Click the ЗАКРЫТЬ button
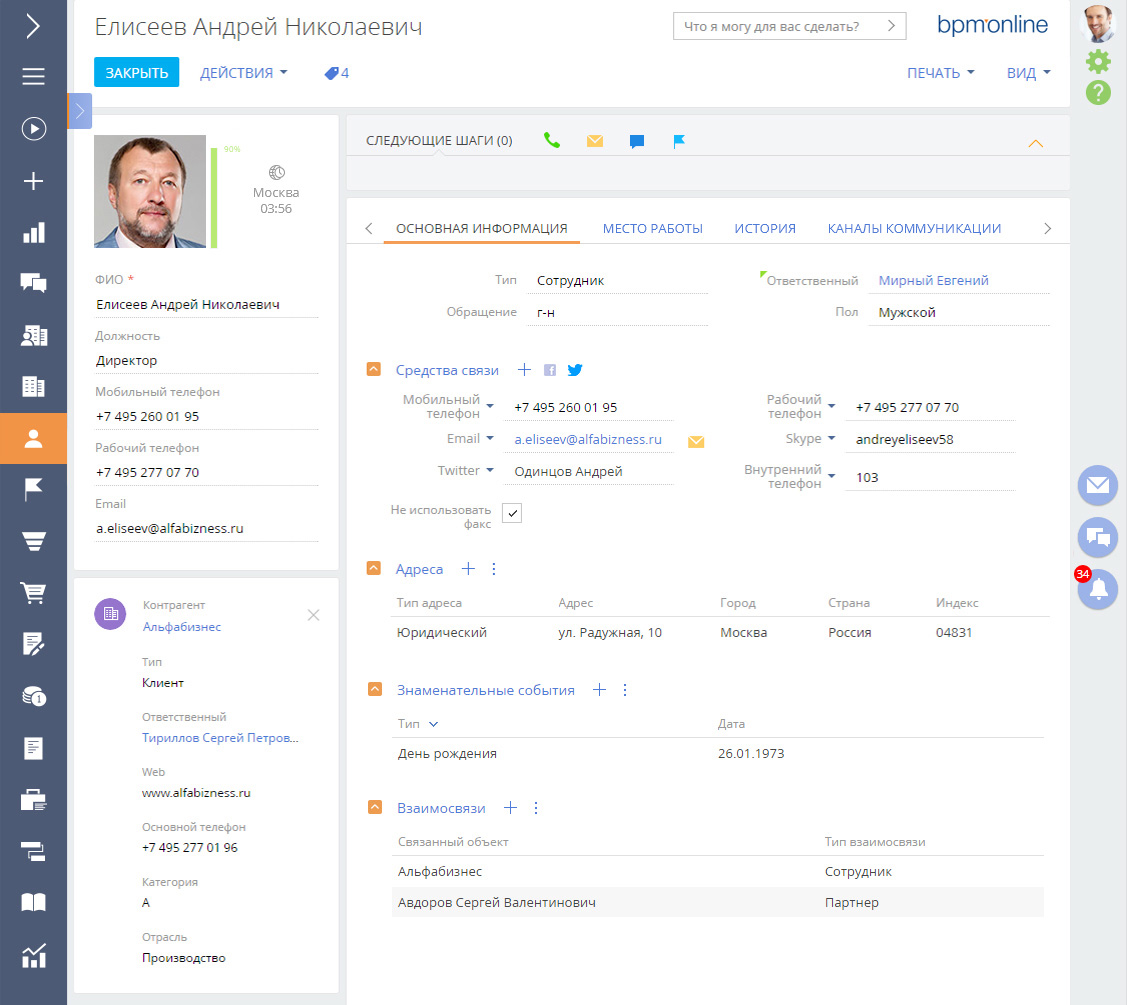The width and height of the screenshot is (1127, 1005). coord(136,73)
